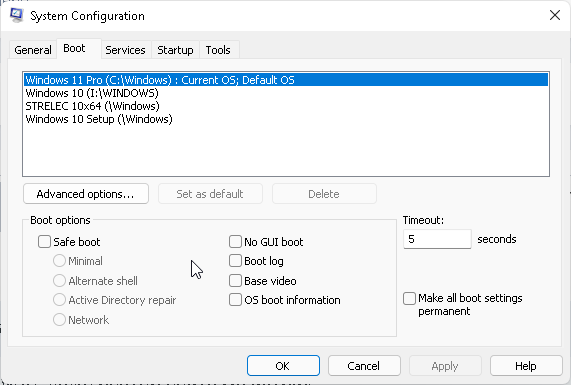
Task: Click the Apply button
Action: pos(445,366)
